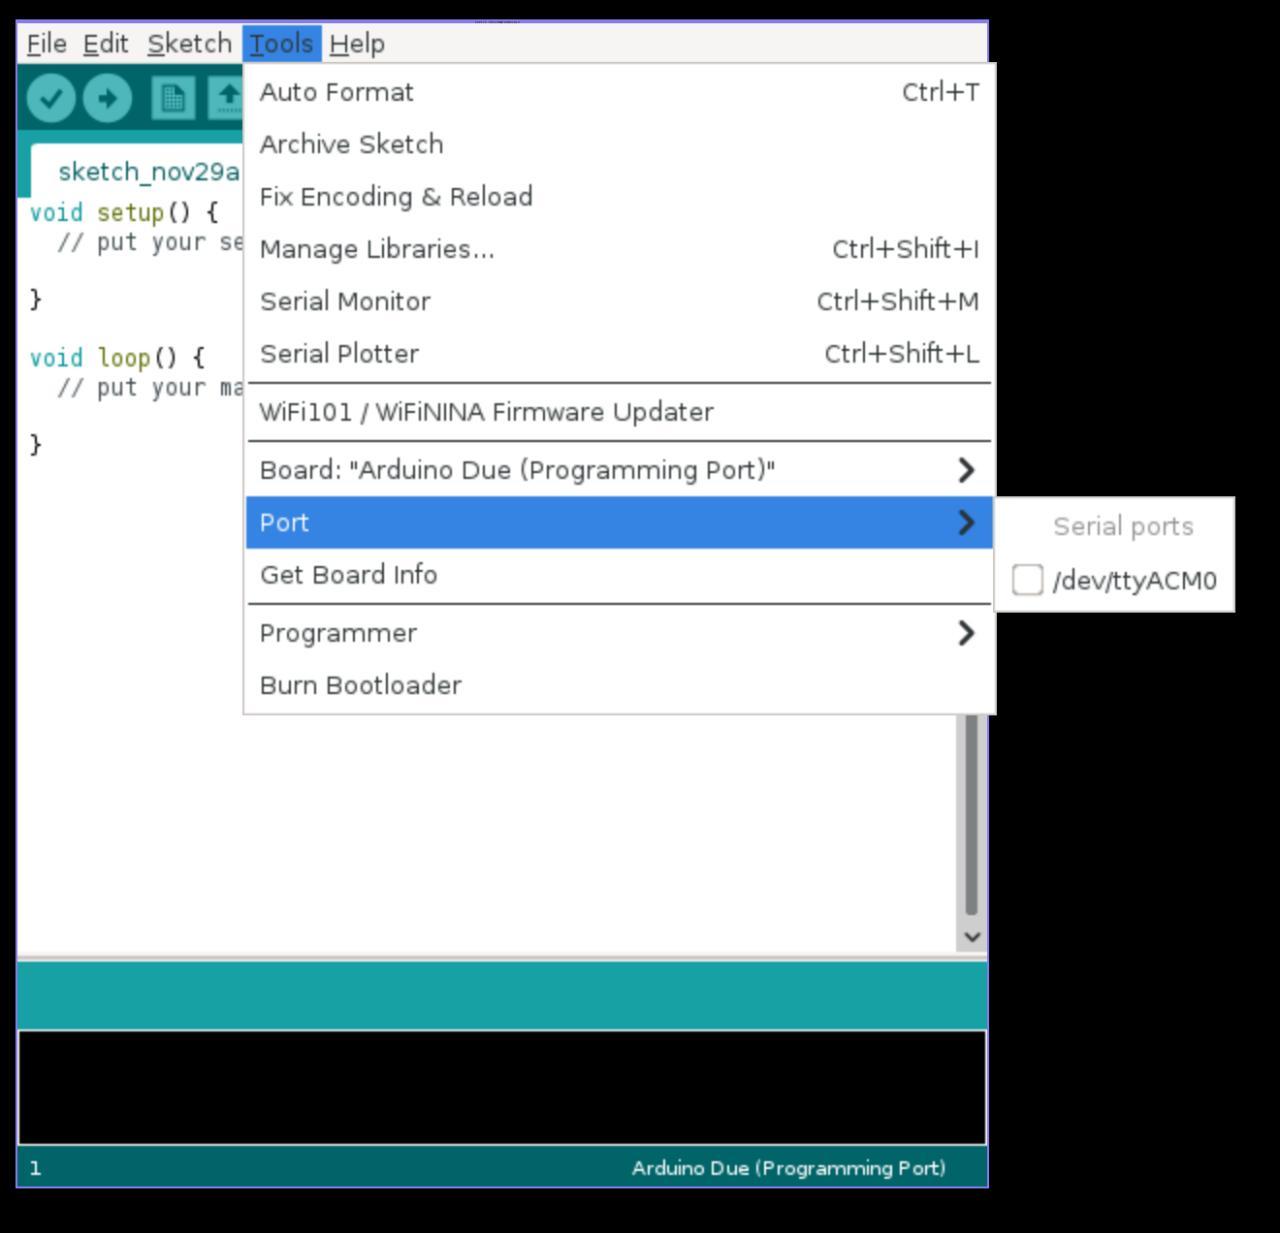This screenshot has height=1233, width=1280.
Task: Expand the Programmer submenu arrow
Action: point(965,633)
